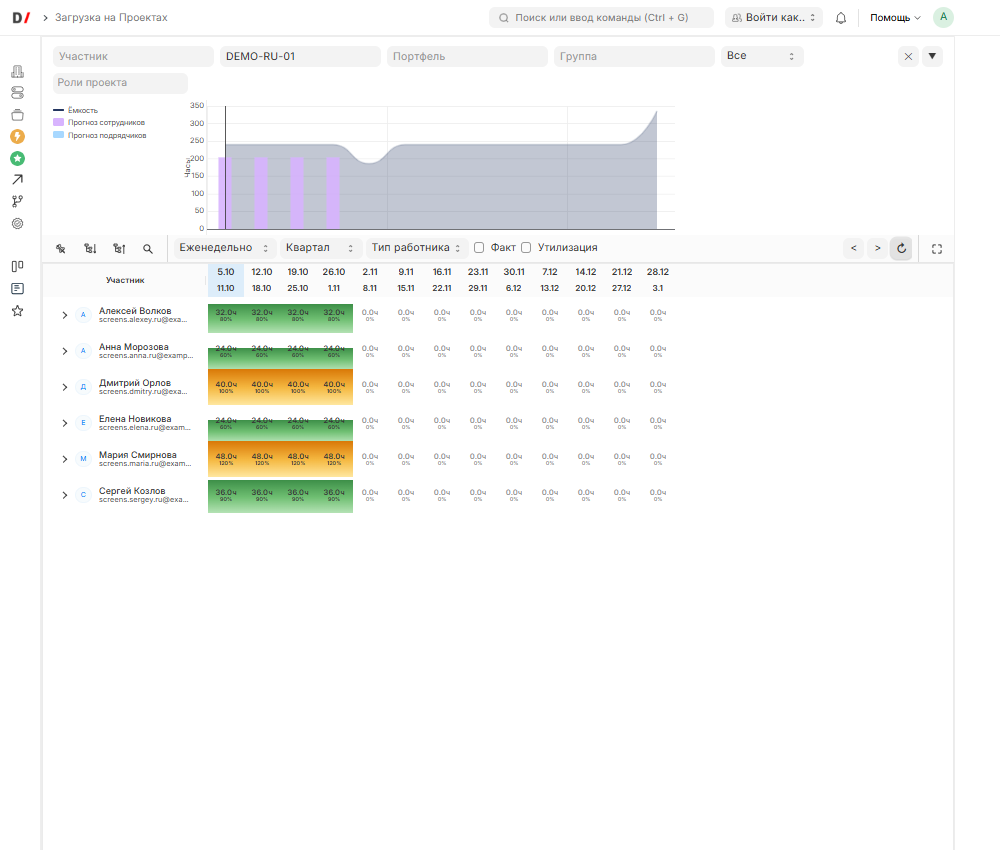Open the filter funnel menu button
Image resolution: width=1000 pixels, height=850 pixels.
click(932, 56)
